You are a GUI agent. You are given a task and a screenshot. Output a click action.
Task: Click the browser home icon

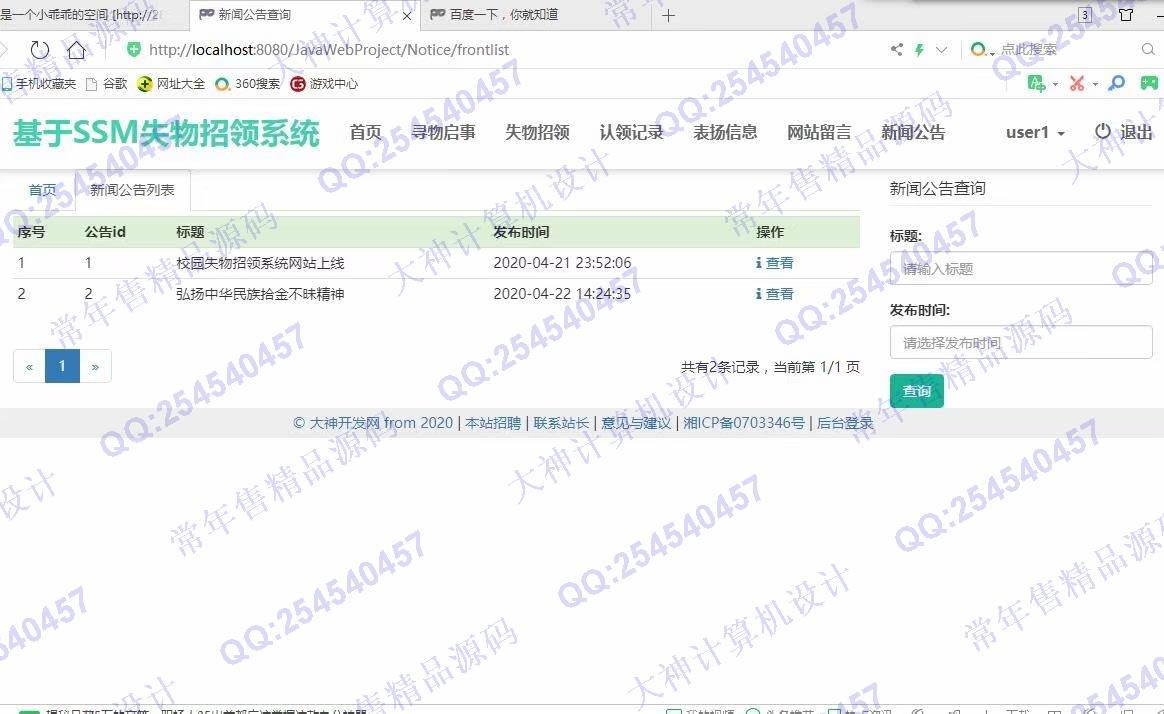click(76, 50)
